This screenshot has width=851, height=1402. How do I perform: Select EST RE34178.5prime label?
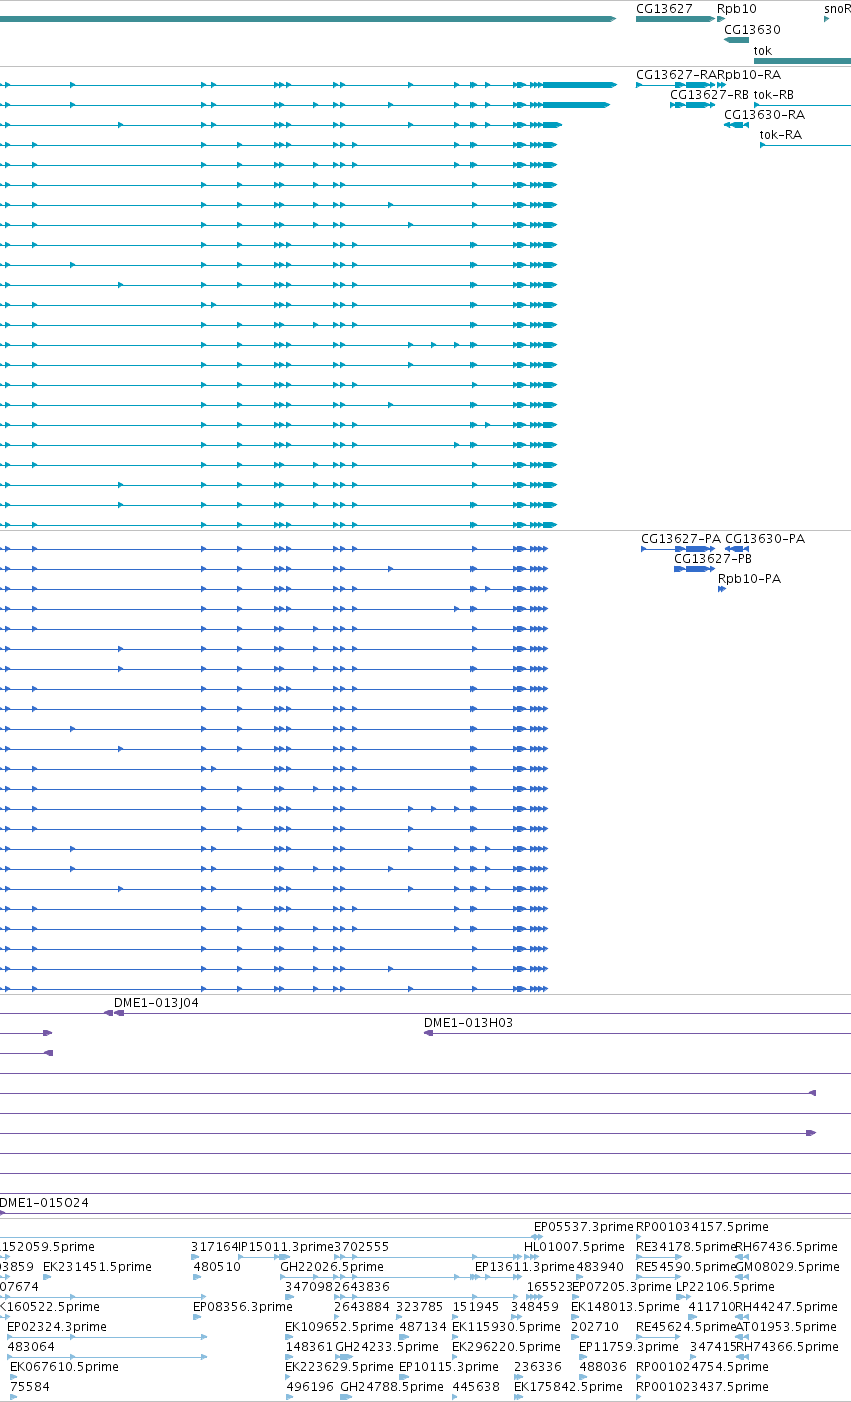click(x=686, y=1247)
